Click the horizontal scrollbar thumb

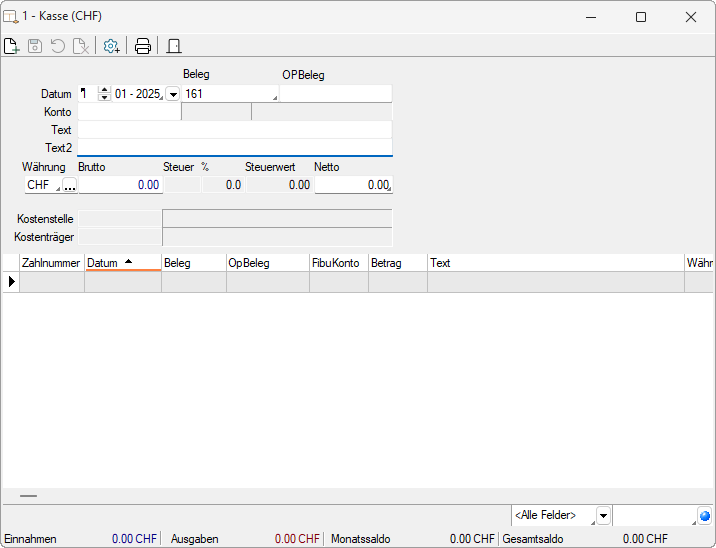(x=28, y=495)
